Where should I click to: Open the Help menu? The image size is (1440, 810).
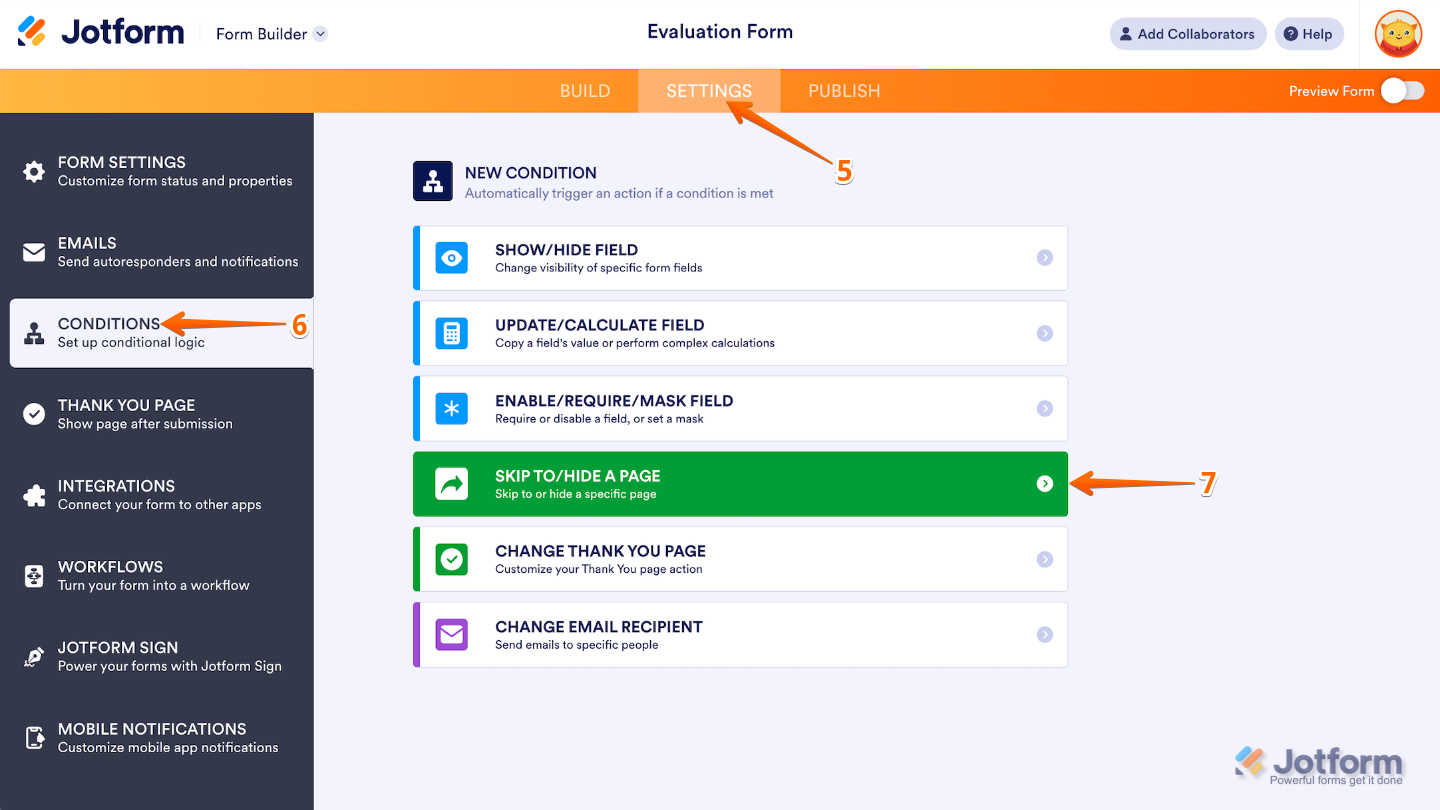pyautogui.click(x=1309, y=33)
